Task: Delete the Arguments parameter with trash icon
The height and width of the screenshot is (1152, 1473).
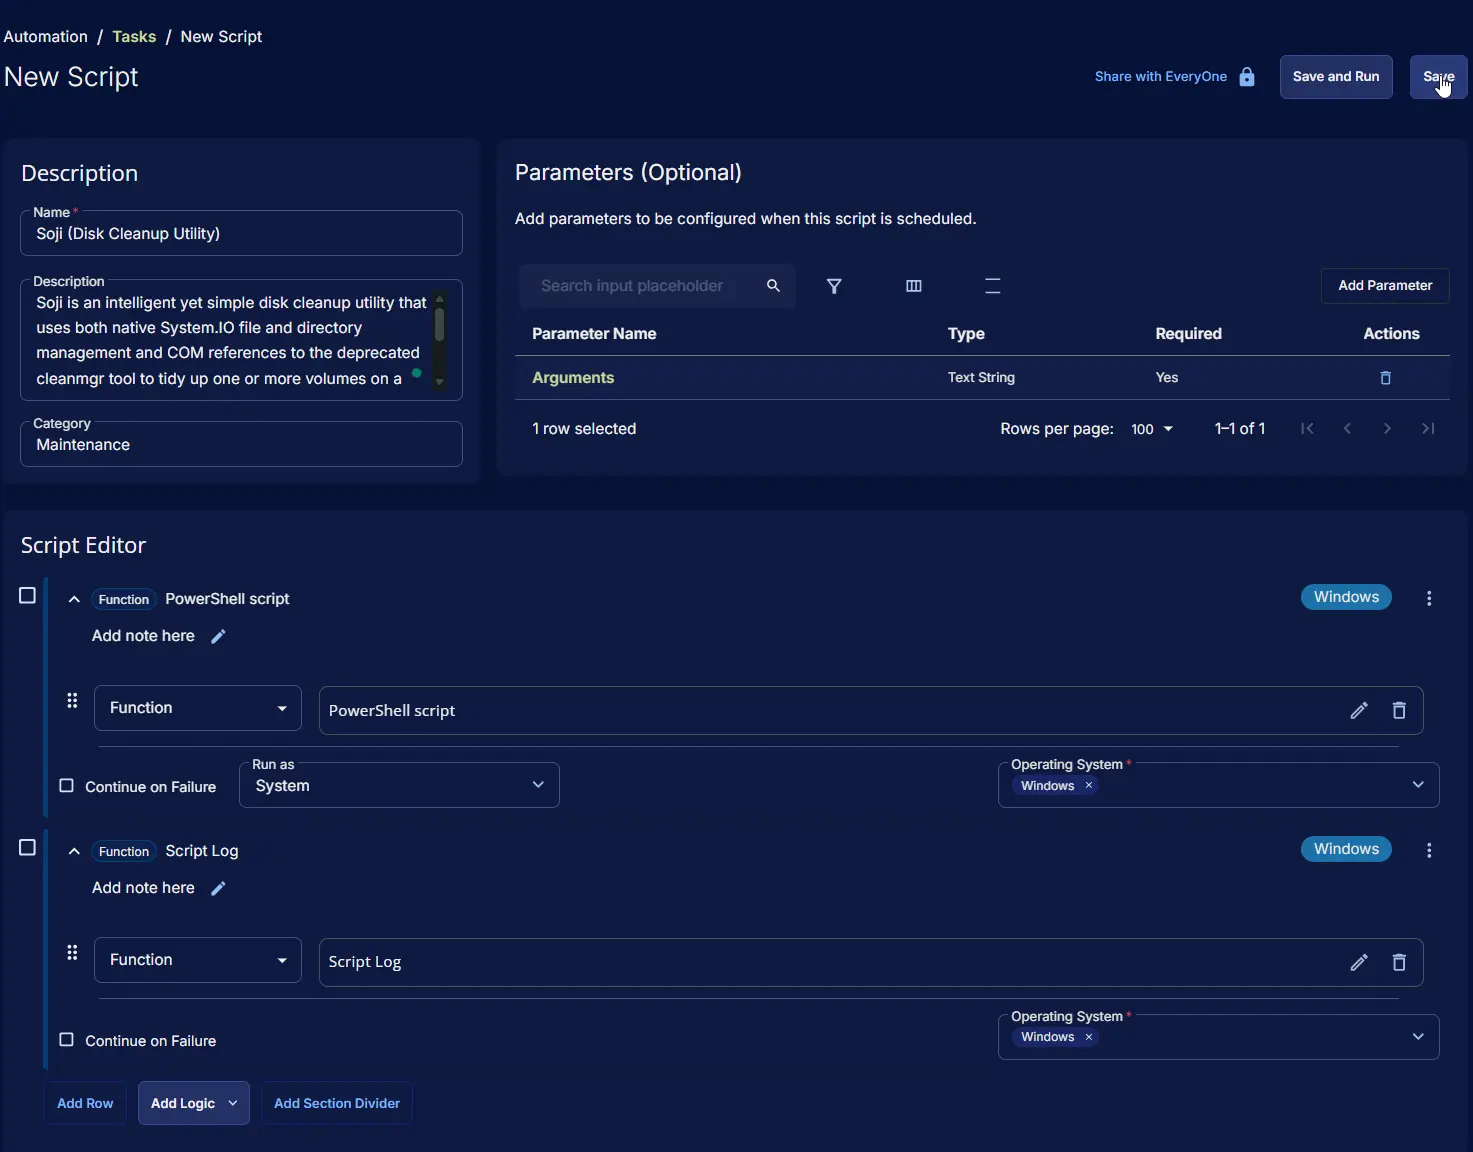Action: pyautogui.click(x=1385, y=378)
